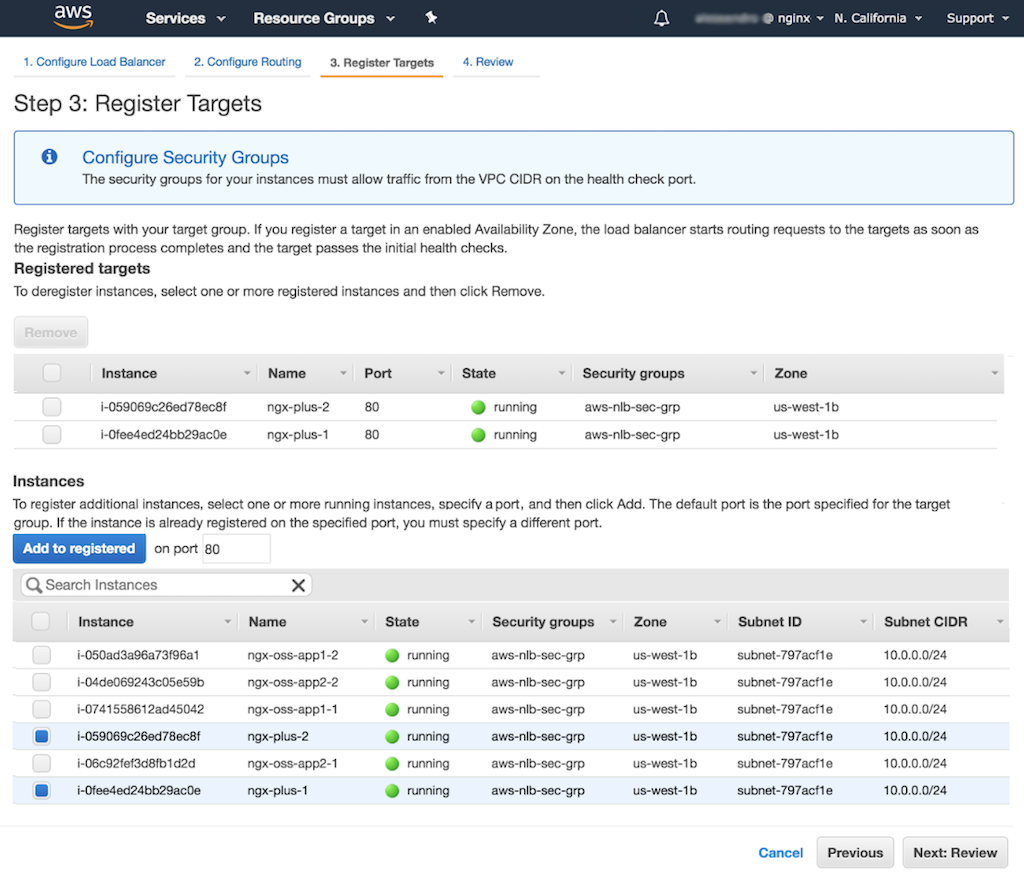The width and height of the screenshot is (1024, 874).
Task: Click green status icon for ngx-oss-app1-2
Action: click(392, 655)
